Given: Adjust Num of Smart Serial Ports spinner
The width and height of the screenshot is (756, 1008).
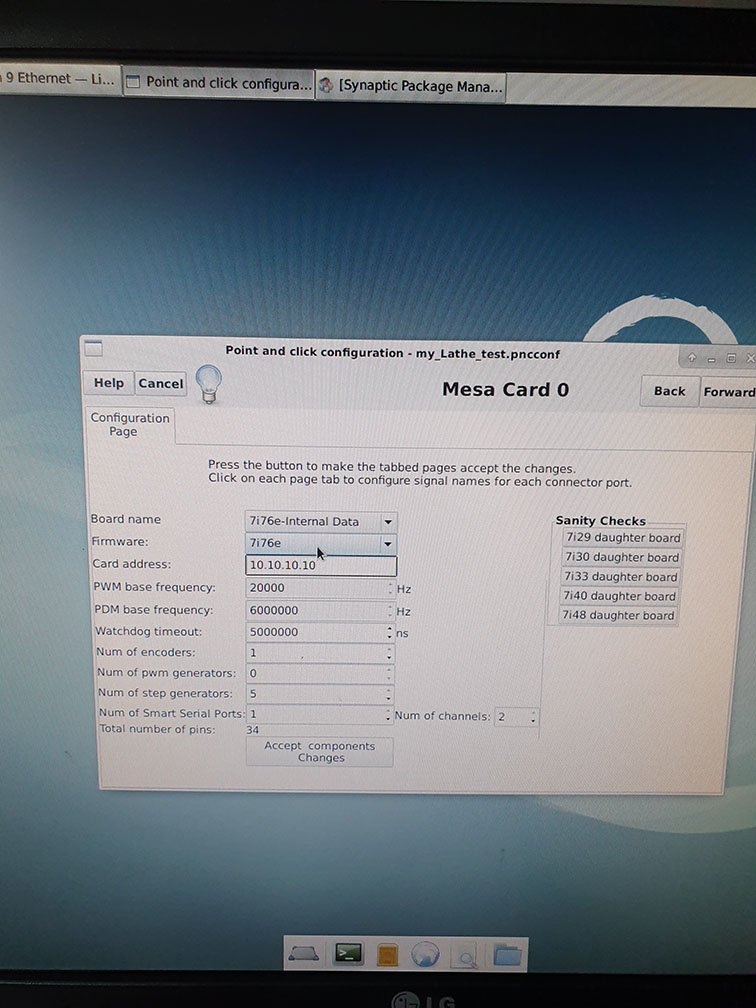Looking at the screenshot, I should [x=388, y=715].
